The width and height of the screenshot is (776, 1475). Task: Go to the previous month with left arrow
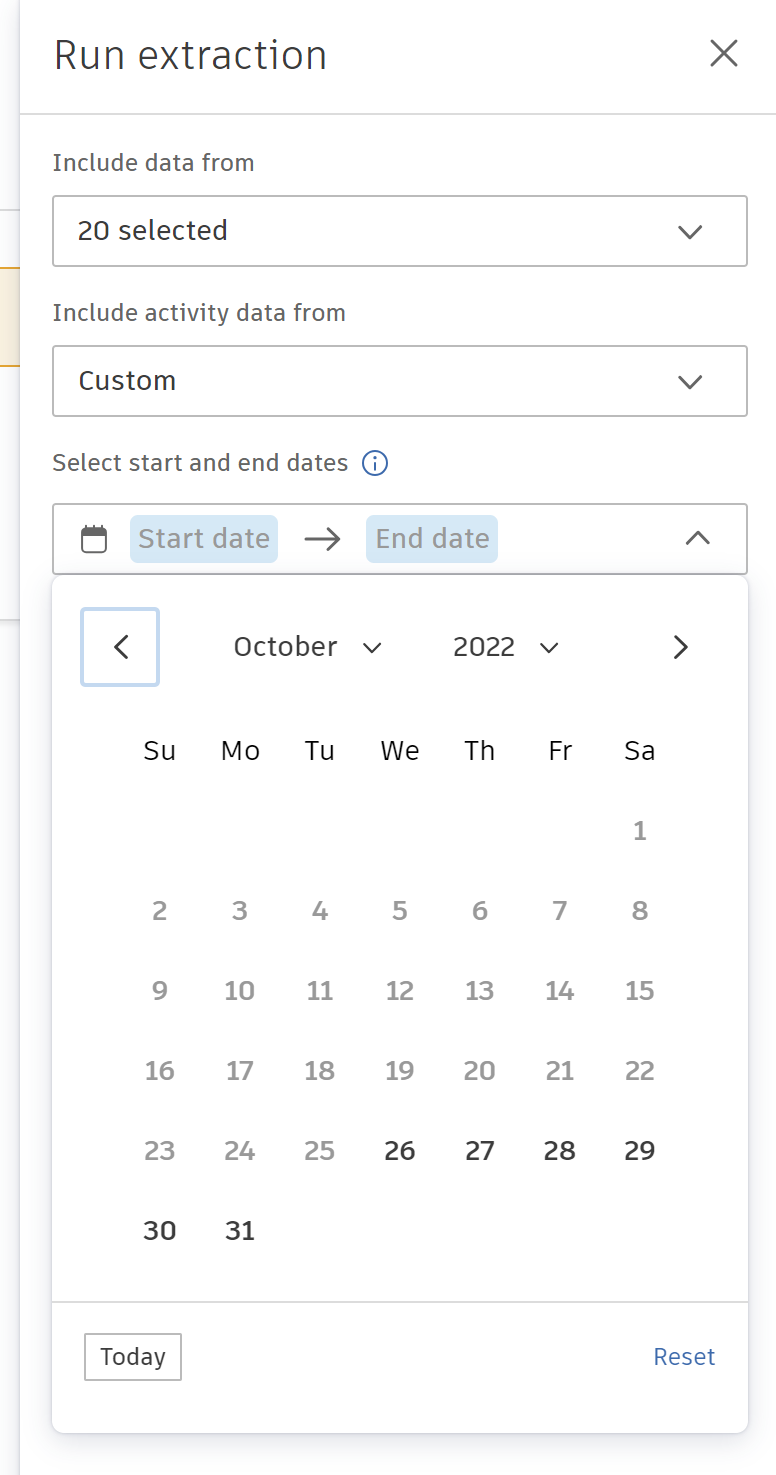tap(119, 647)
